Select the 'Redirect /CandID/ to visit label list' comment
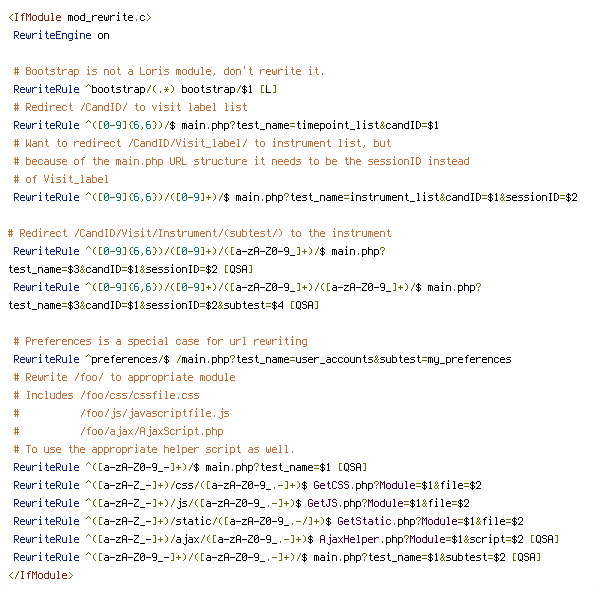 pyautogui.click(x=130, y=108)
